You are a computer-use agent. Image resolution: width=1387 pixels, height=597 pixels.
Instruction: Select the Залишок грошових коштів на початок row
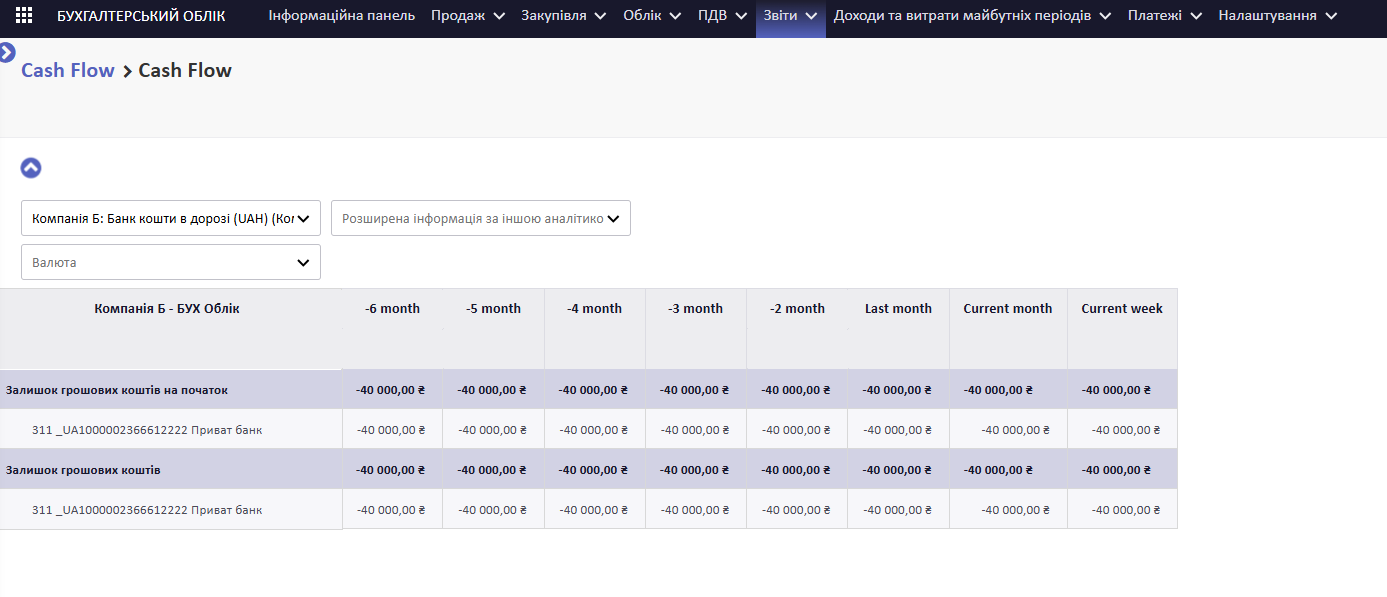click(588, 390)
